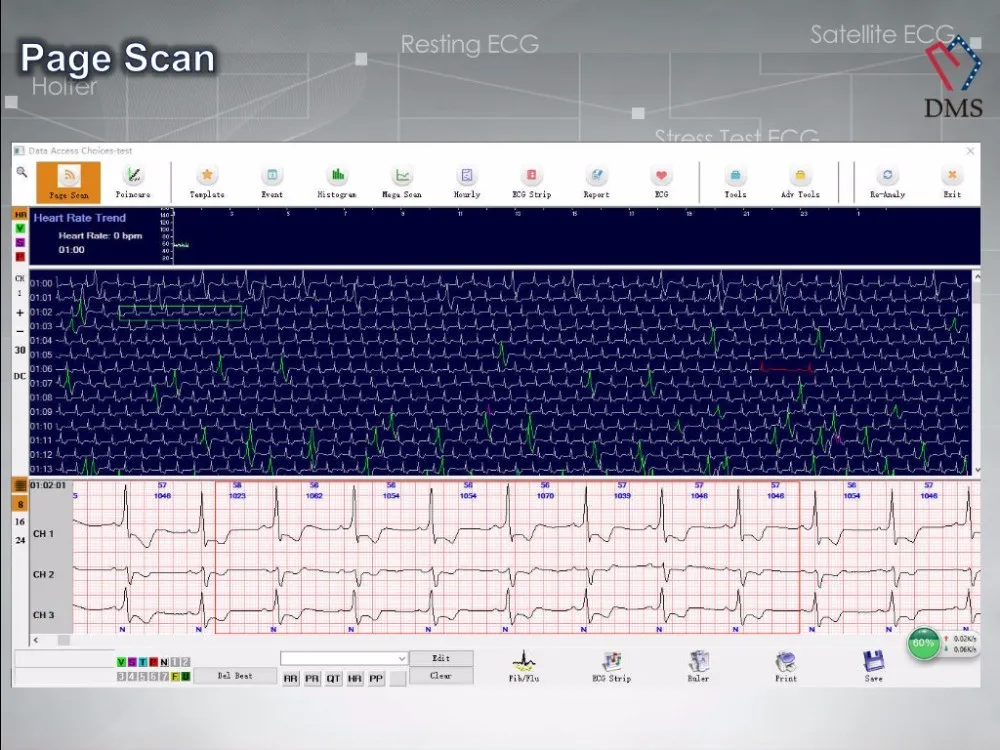Open the Poincare plot view

point(133,181)
